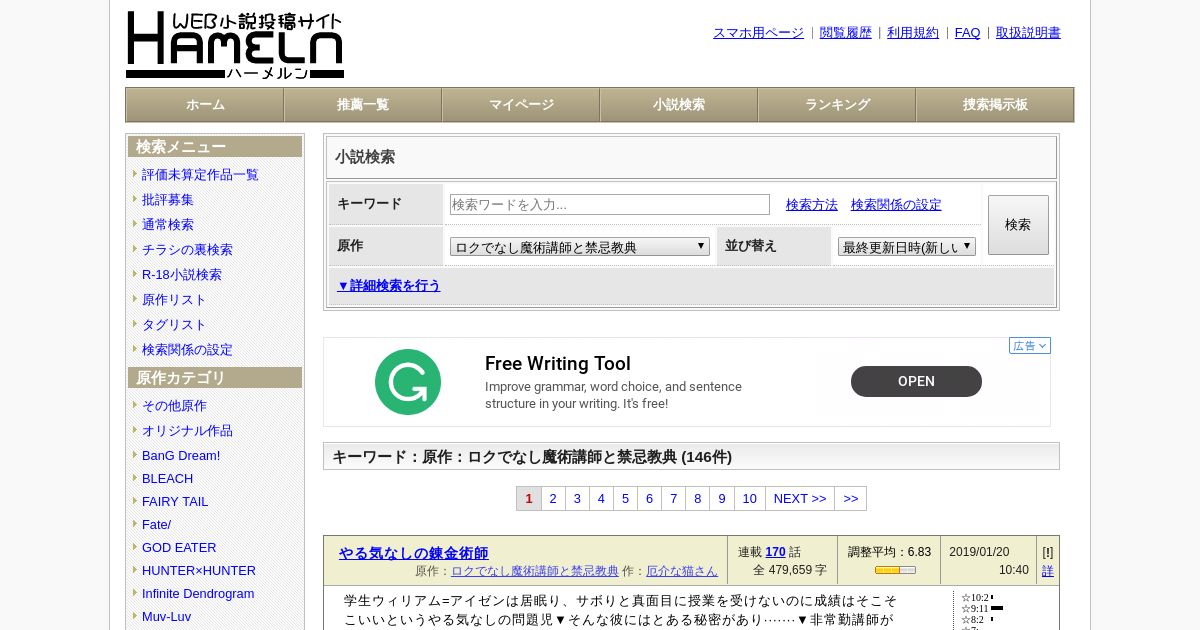This screenshot has width=1200, height=630.
Task: Click the rating bar under 調整平均 6.83
Action: pyautogui.click(x=895, y=570)
